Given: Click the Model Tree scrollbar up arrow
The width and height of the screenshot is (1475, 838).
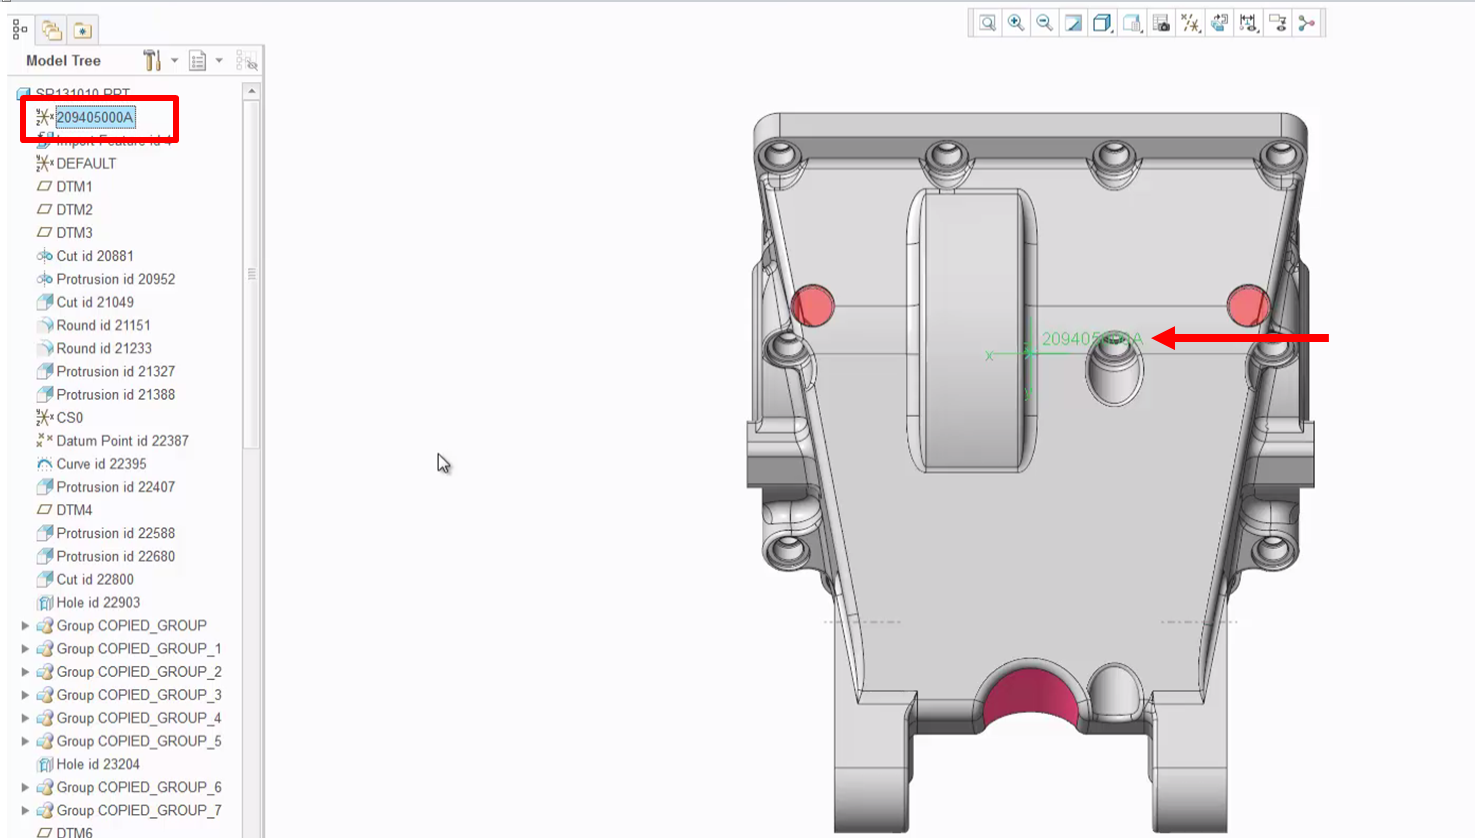Looking at the screenshot, I should click(x=252, y=91).
